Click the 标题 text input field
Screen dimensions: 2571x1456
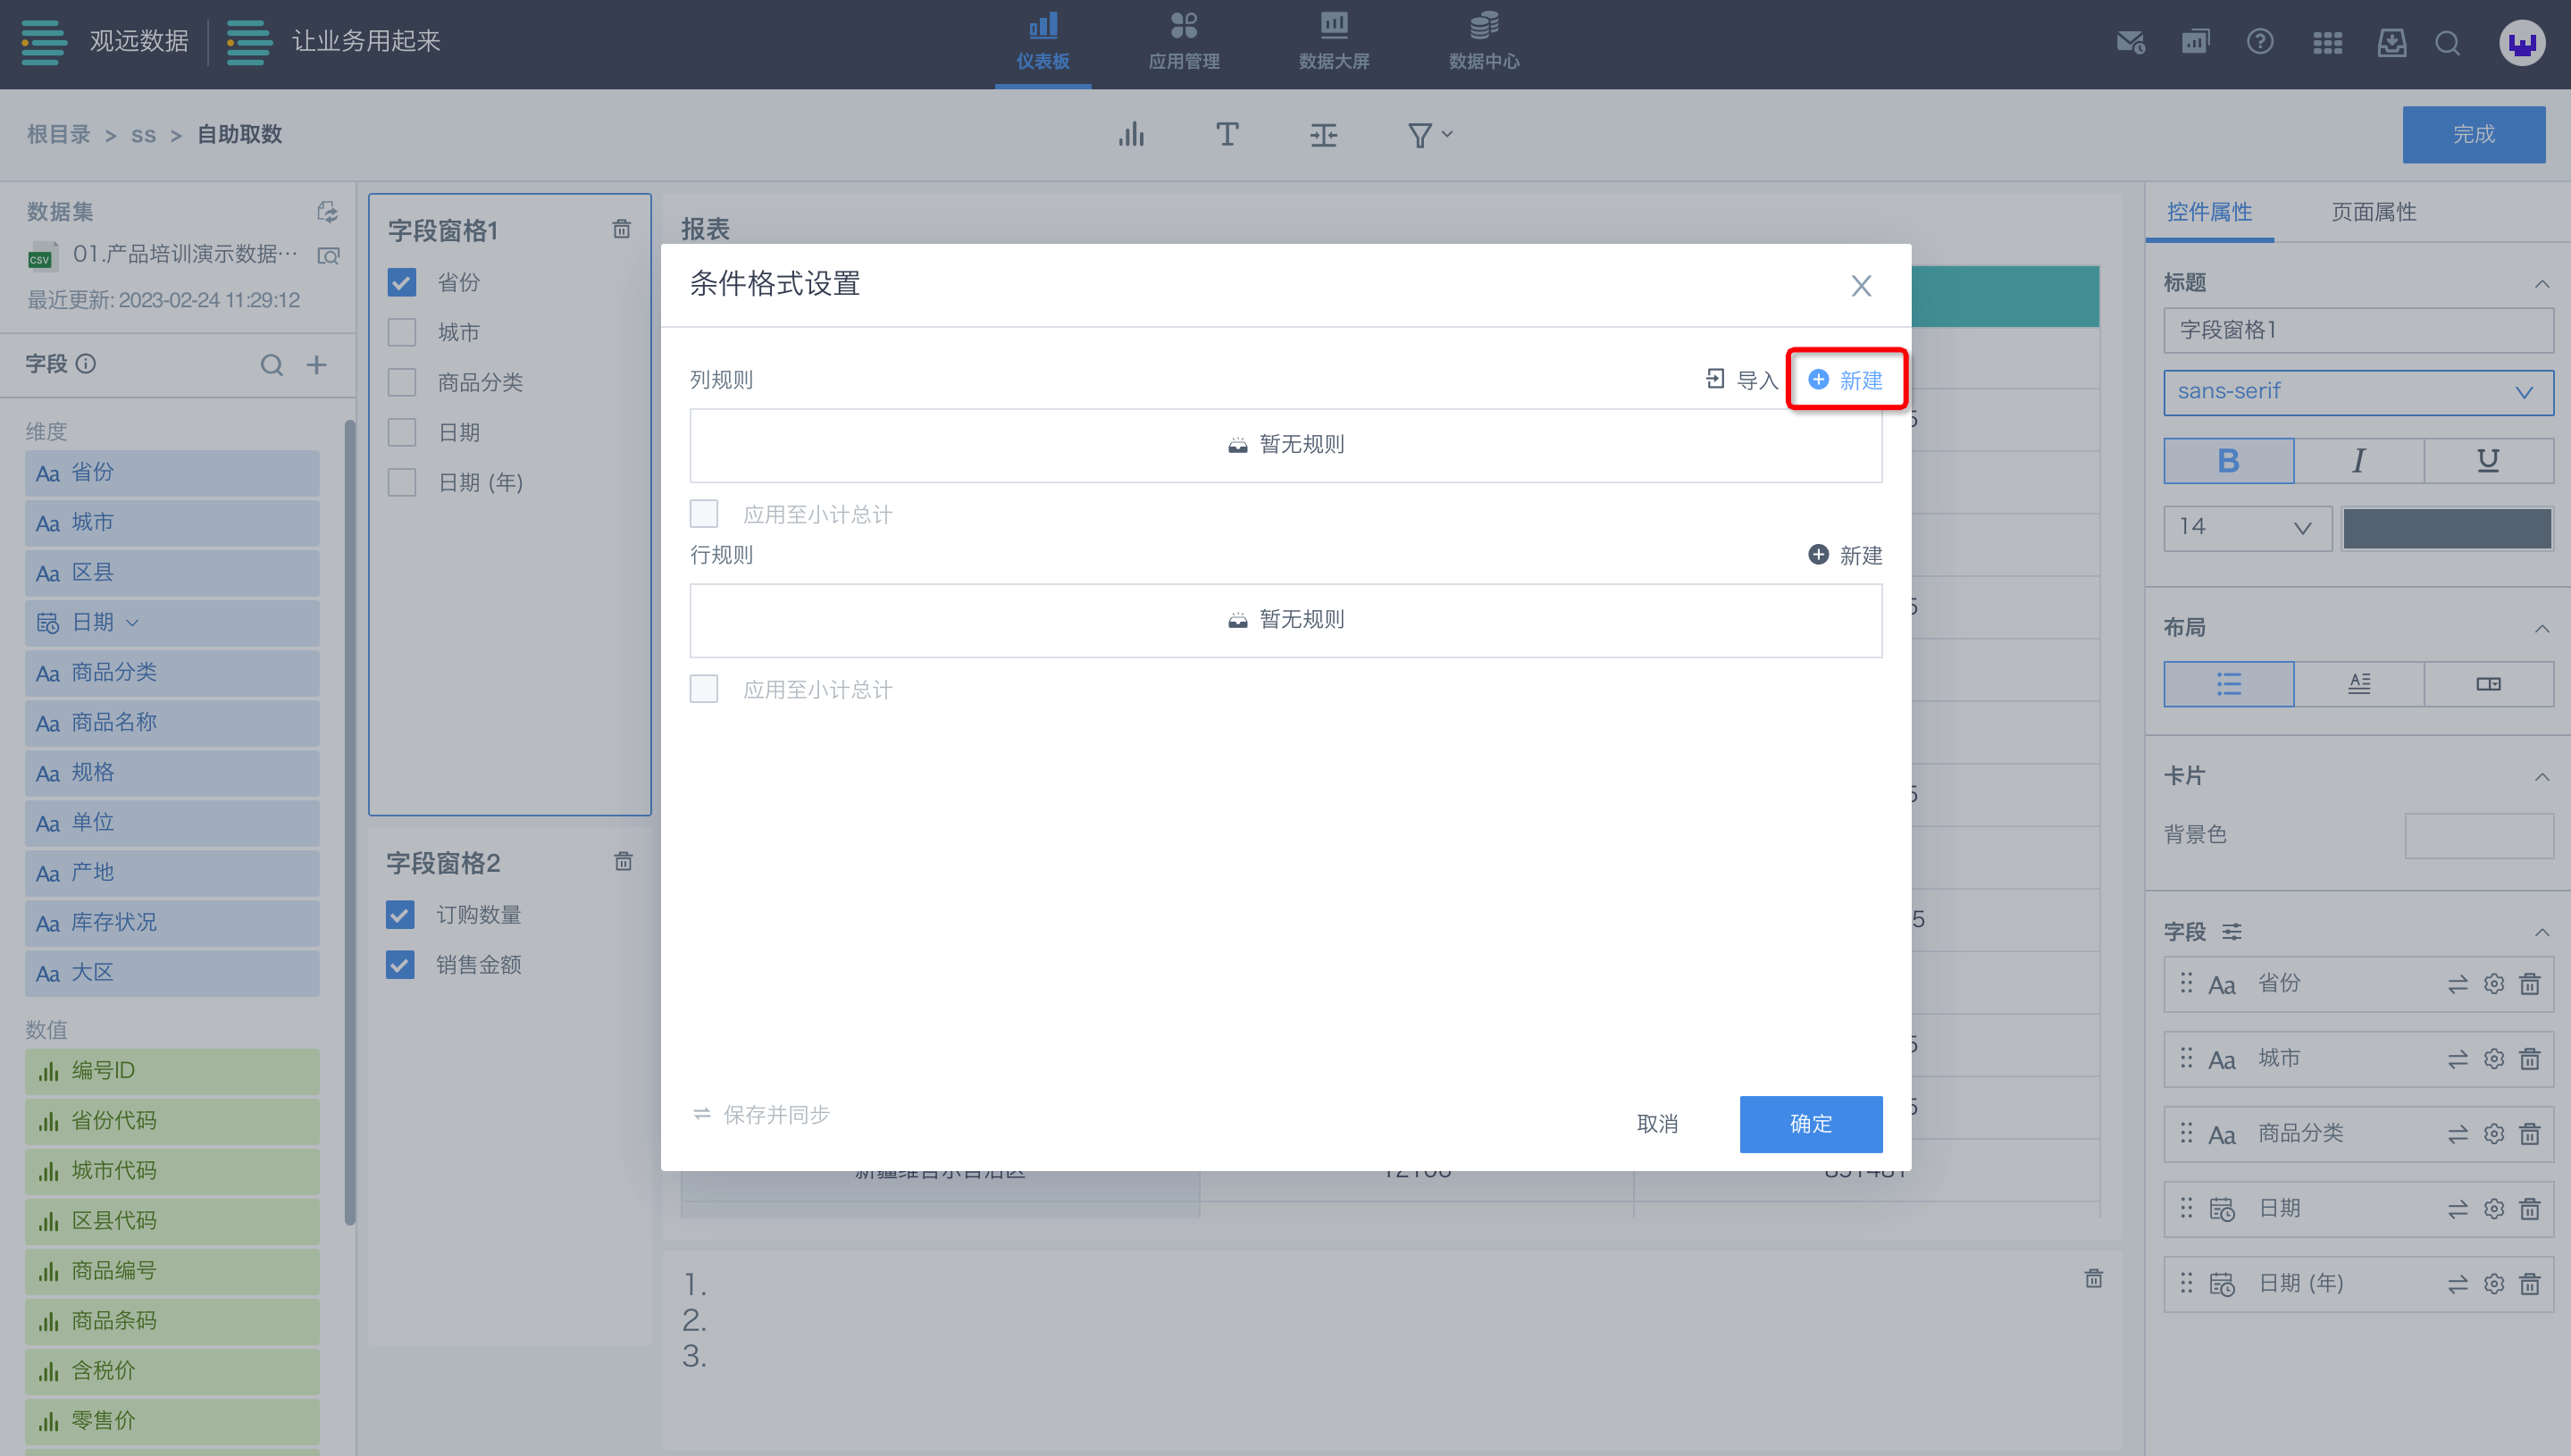(2357, 330)
